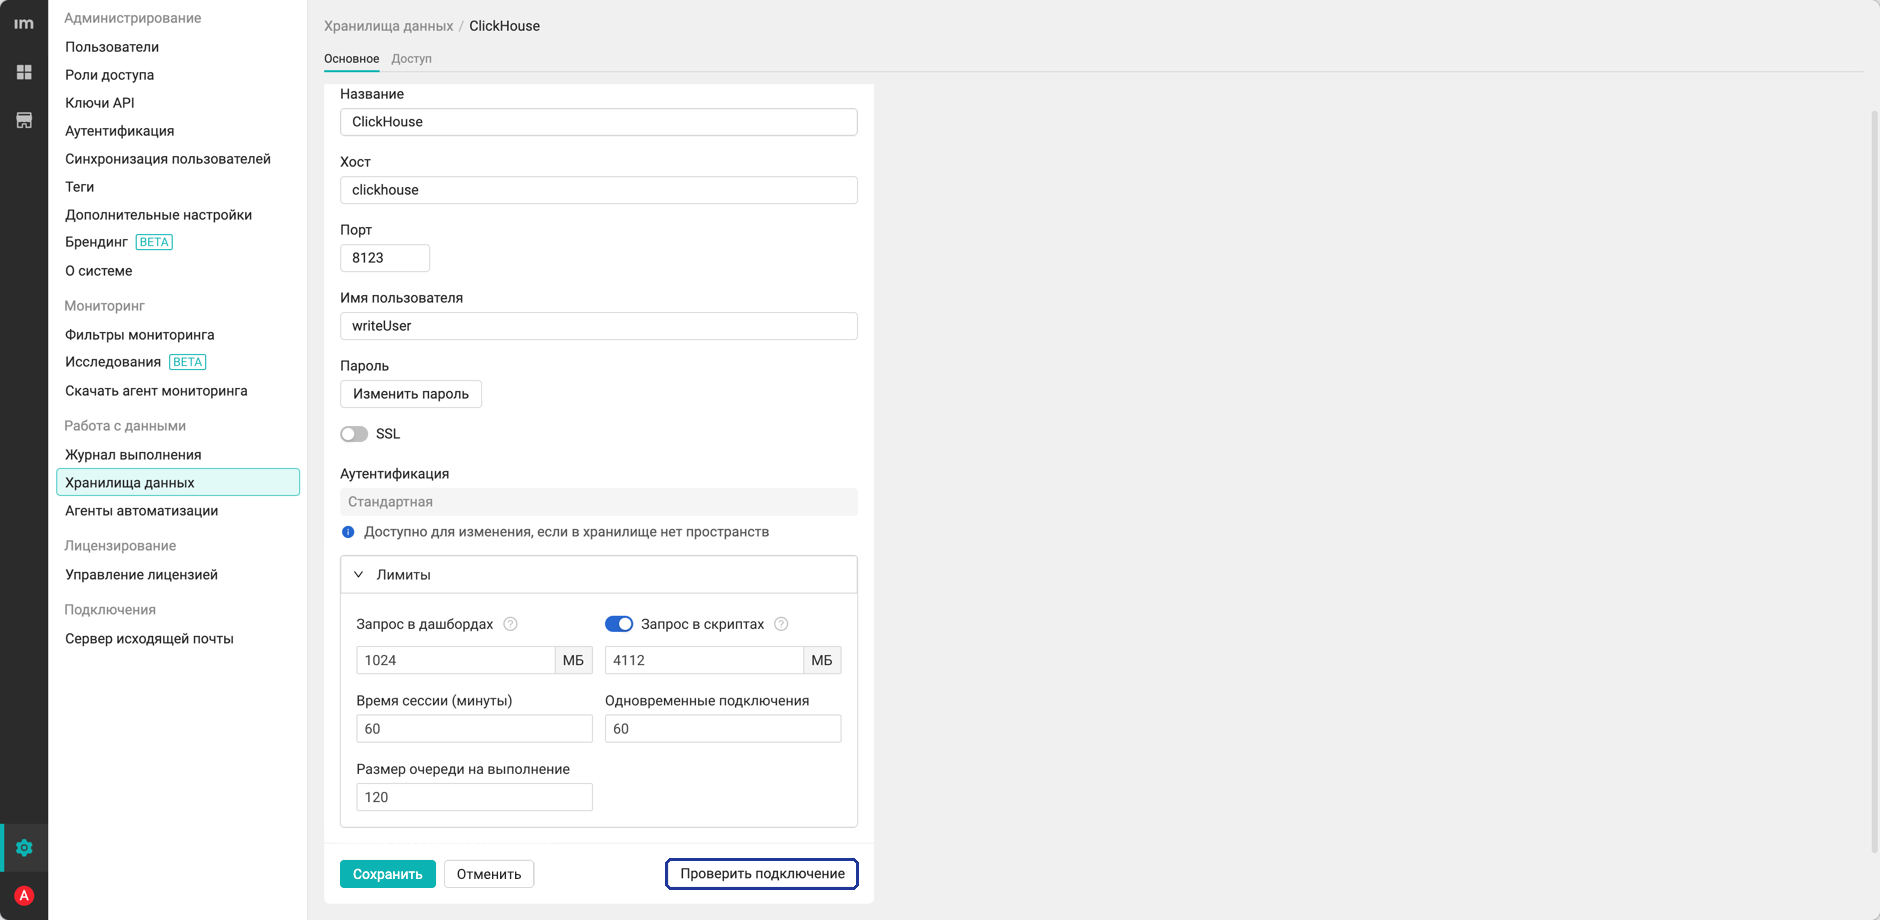Image resolution: width=1880 pixels, height=920 pixels.
Task: Click 'Размер очереди на выполнение' field
Action: point(474,797)
